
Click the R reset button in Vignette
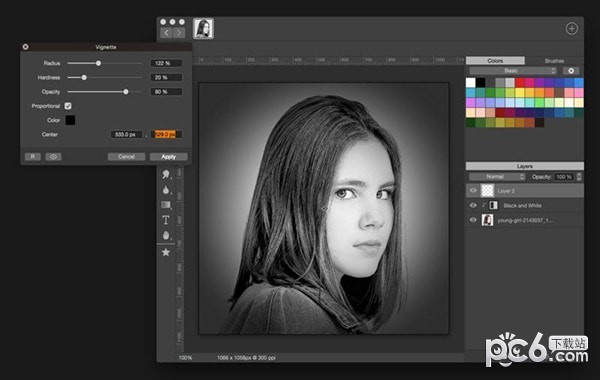click(x=33, y=157)
